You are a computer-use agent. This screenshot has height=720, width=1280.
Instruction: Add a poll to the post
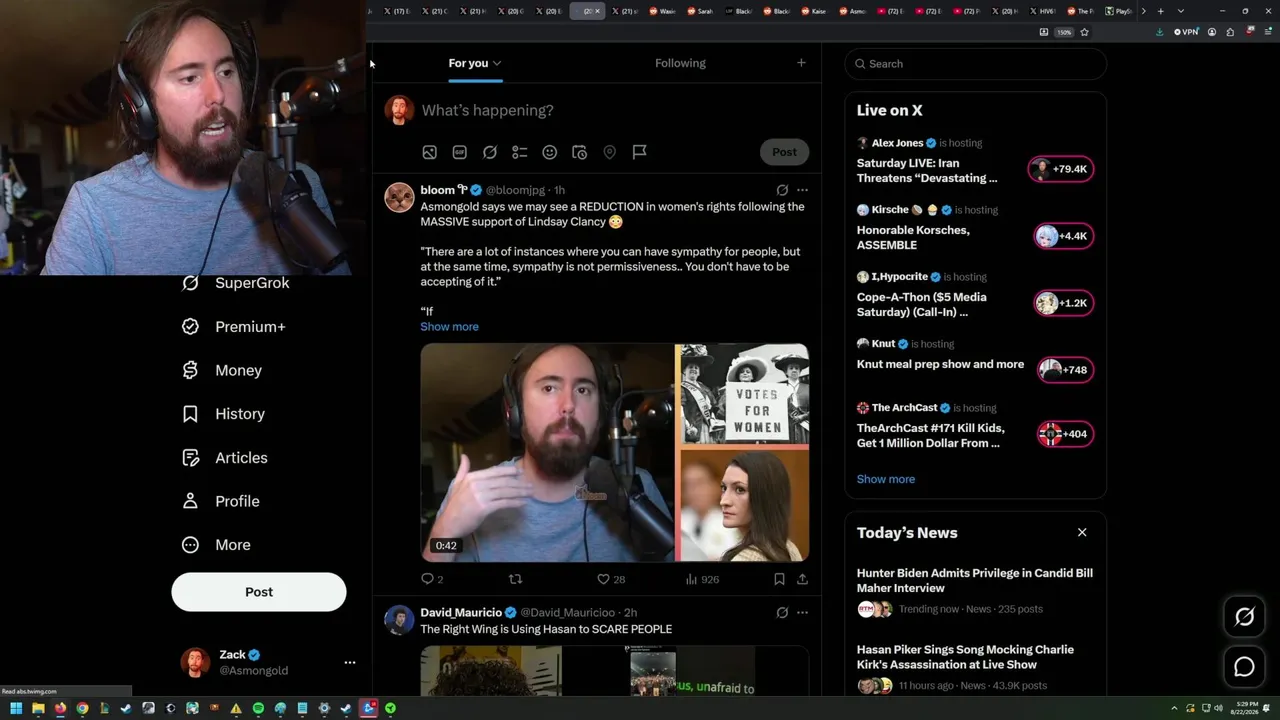point(519,152)
